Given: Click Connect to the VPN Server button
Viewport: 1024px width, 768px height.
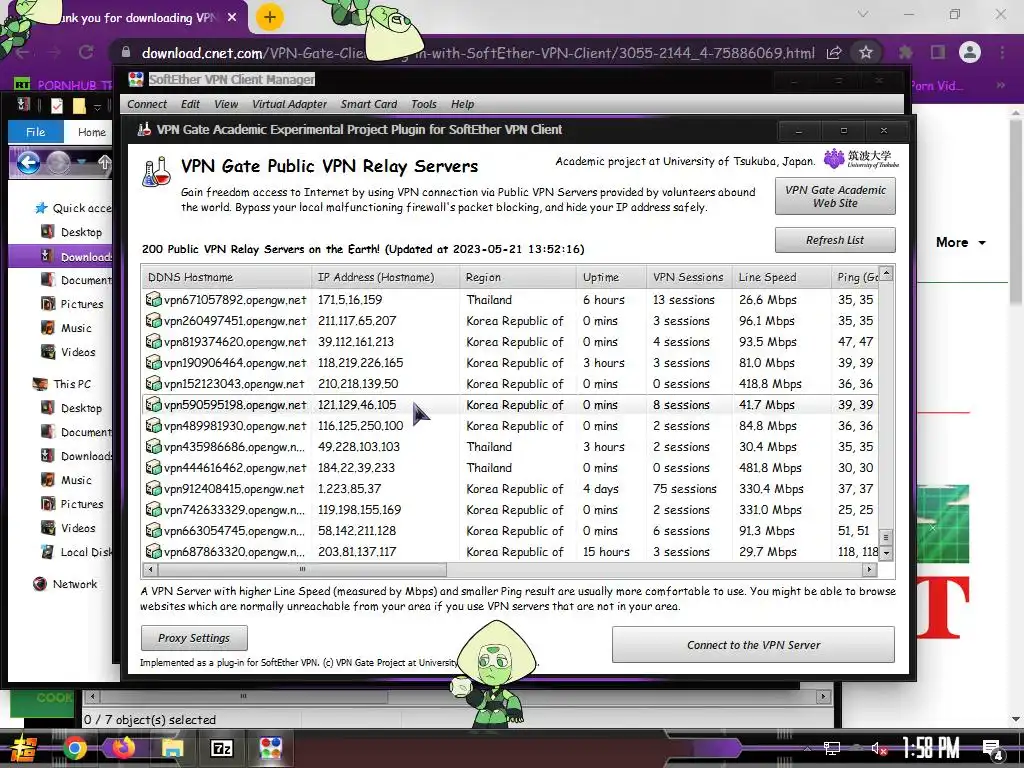Looking at the screenshot, I should coord(753,645).
